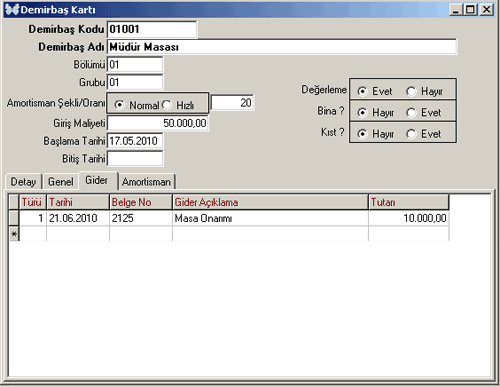This screenshot has width=500, height=387.
Task: Click the amount cell 10.000,00
Action: (409, 218)
